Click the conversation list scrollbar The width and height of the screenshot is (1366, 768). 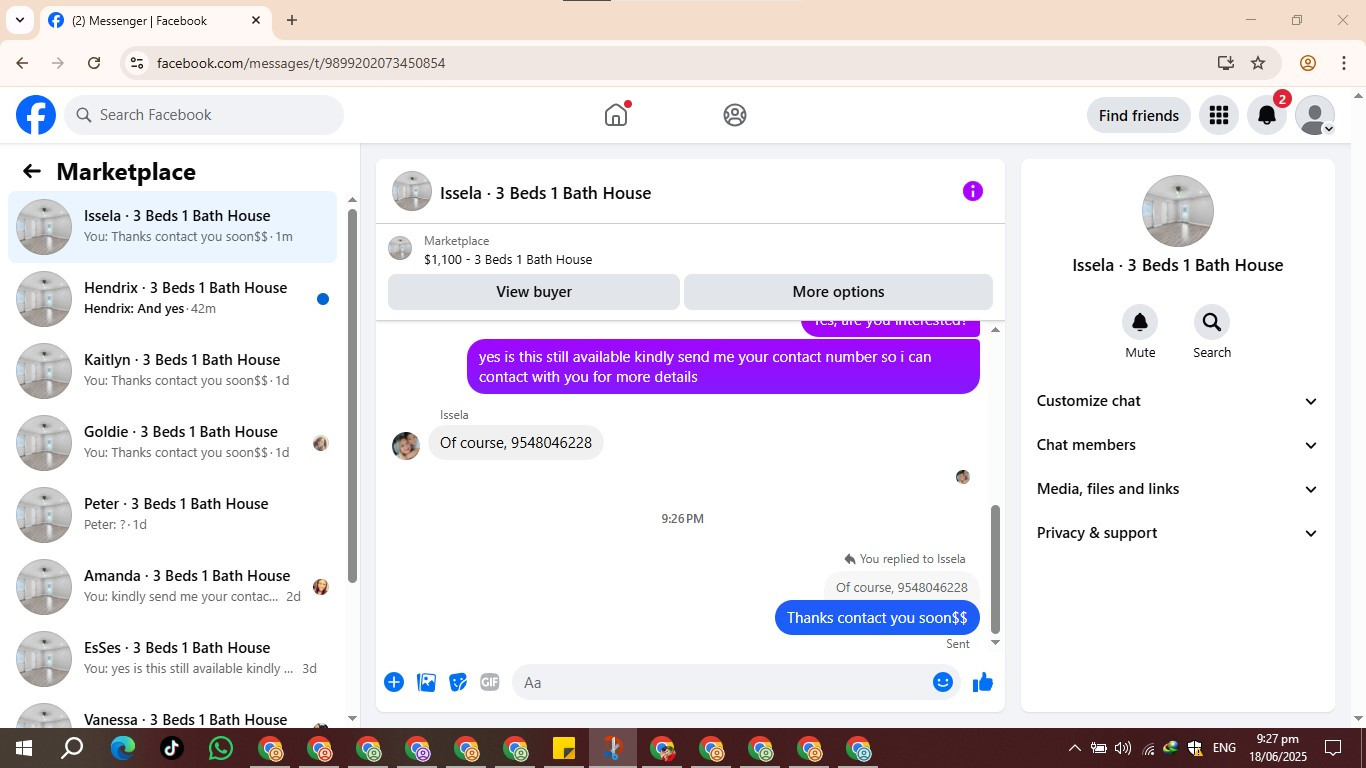pos(352,395)
